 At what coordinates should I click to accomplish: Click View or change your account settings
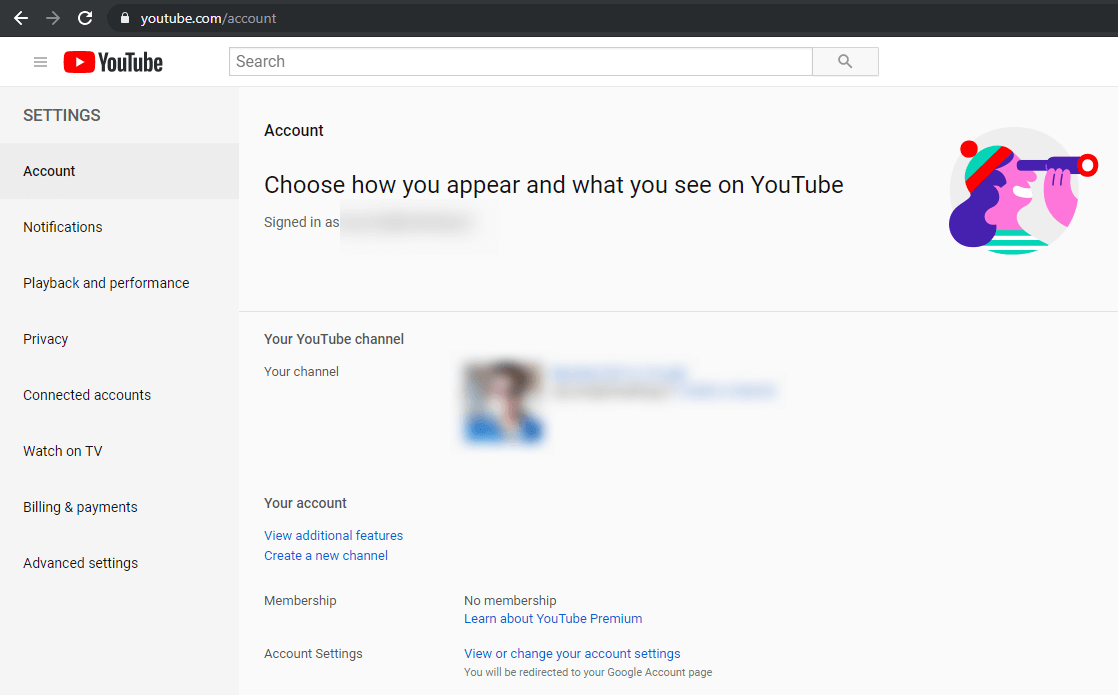[x=572, y=654]
